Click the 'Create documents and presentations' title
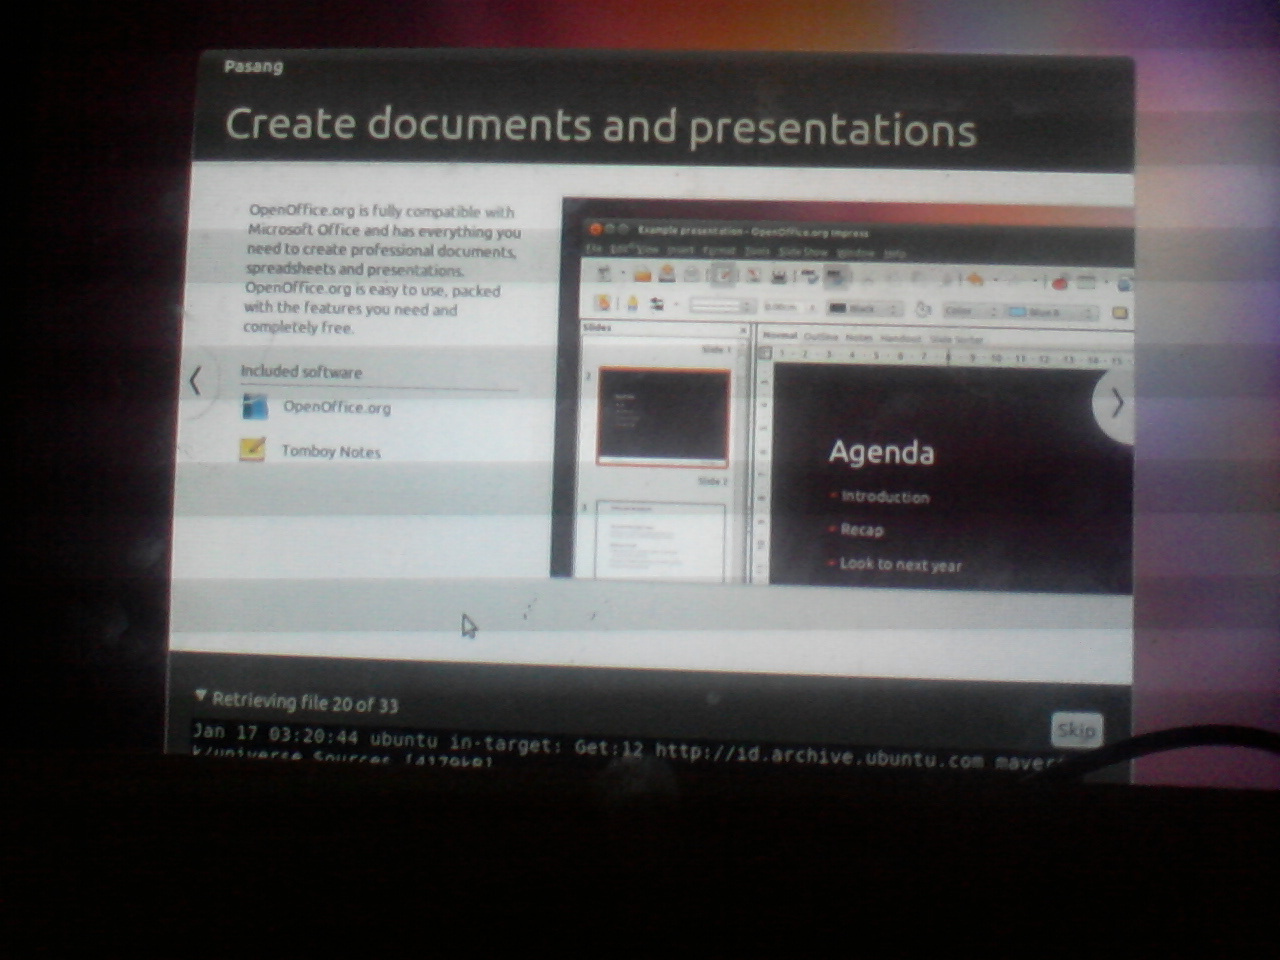Screen dimensions: 1280x960 point(600,127)
